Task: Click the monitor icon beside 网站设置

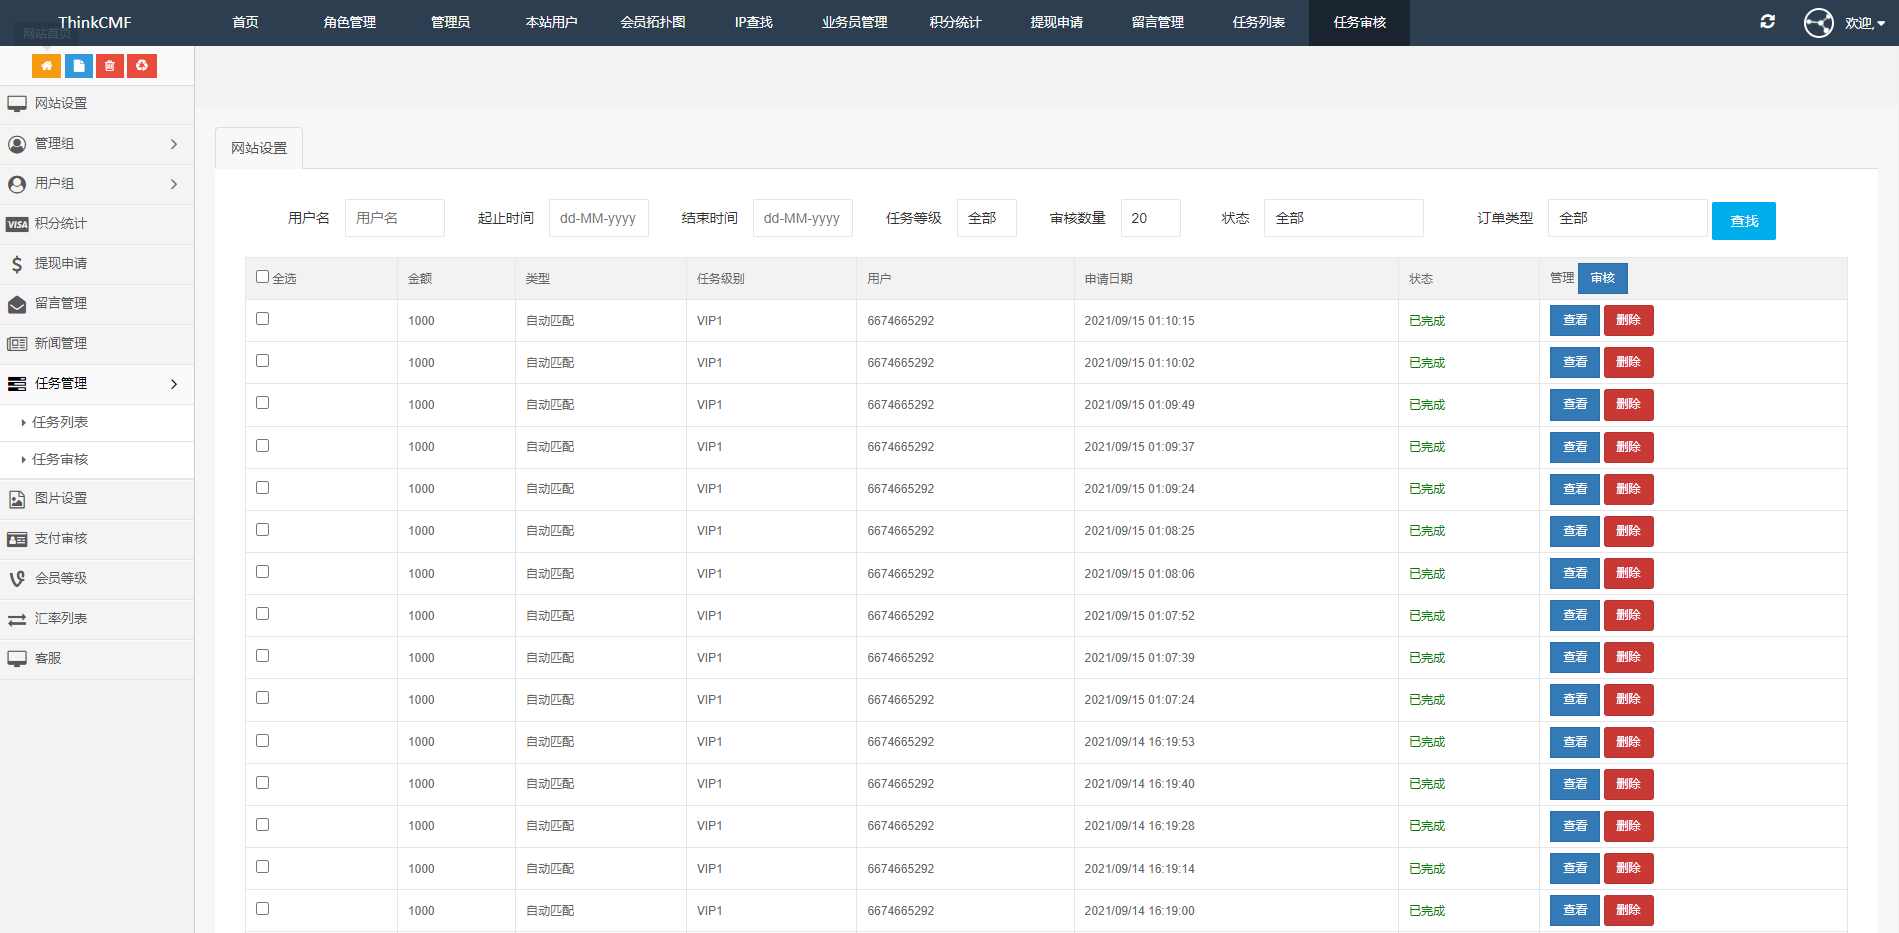Action: [17, 104]
